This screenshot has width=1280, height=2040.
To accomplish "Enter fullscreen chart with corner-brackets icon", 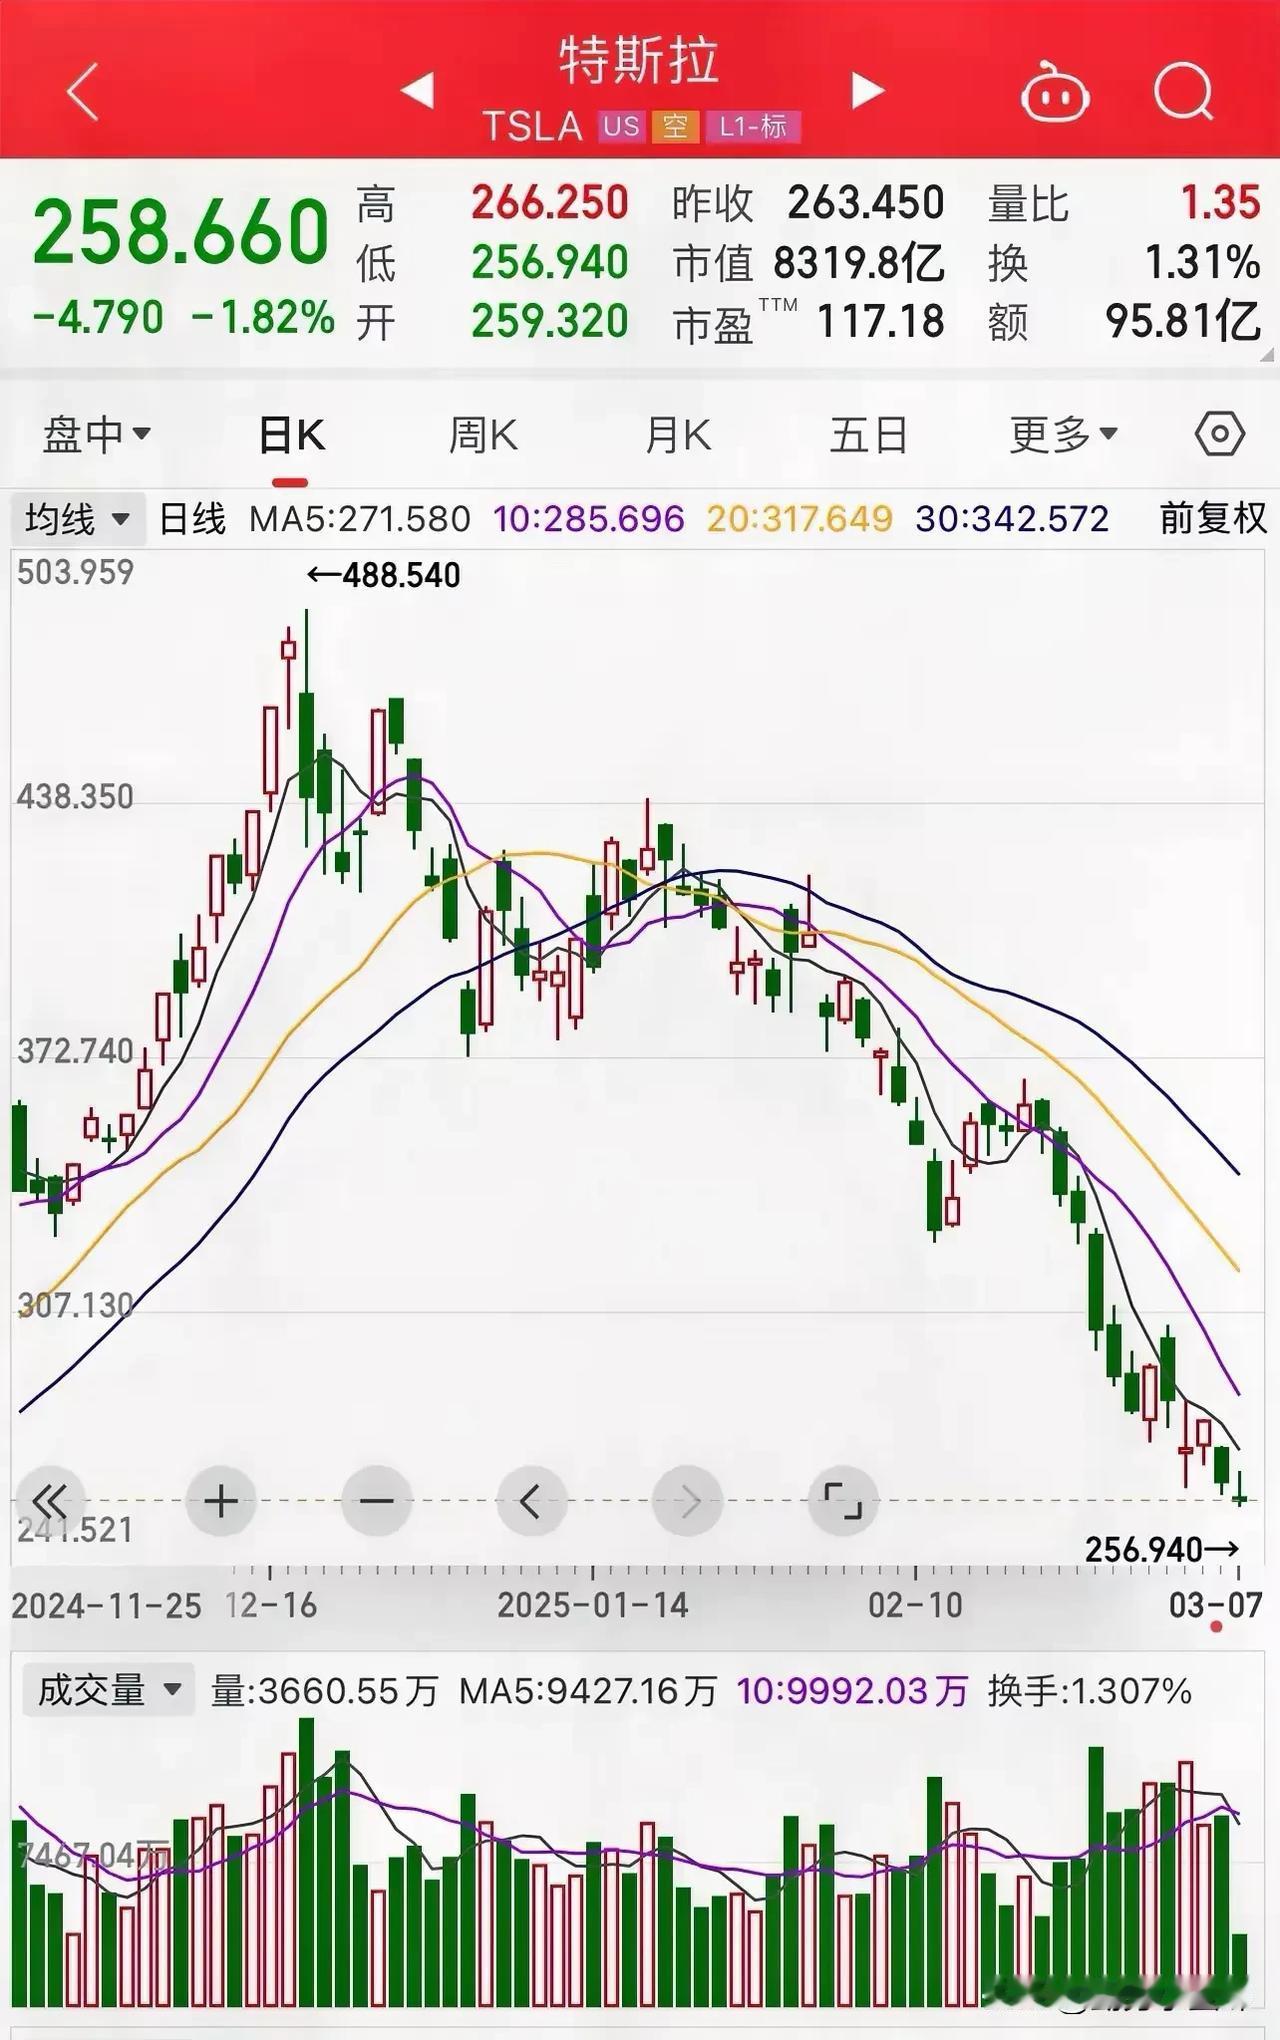I will [x=842, y=1501].
